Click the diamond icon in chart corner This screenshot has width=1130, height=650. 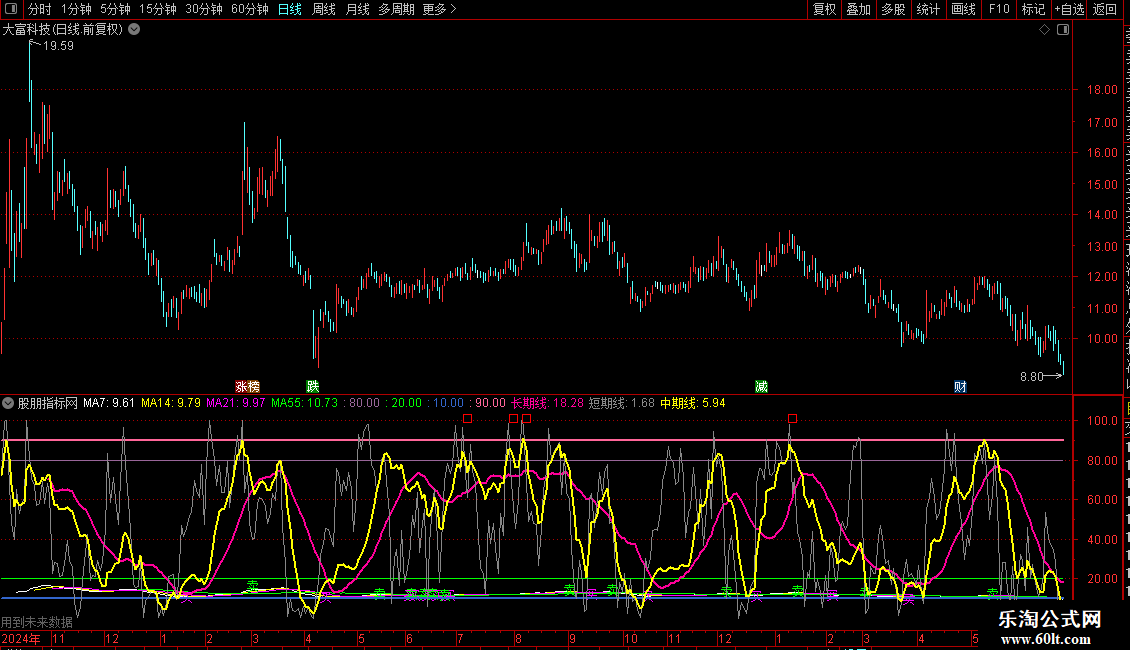coord(1044,30)
